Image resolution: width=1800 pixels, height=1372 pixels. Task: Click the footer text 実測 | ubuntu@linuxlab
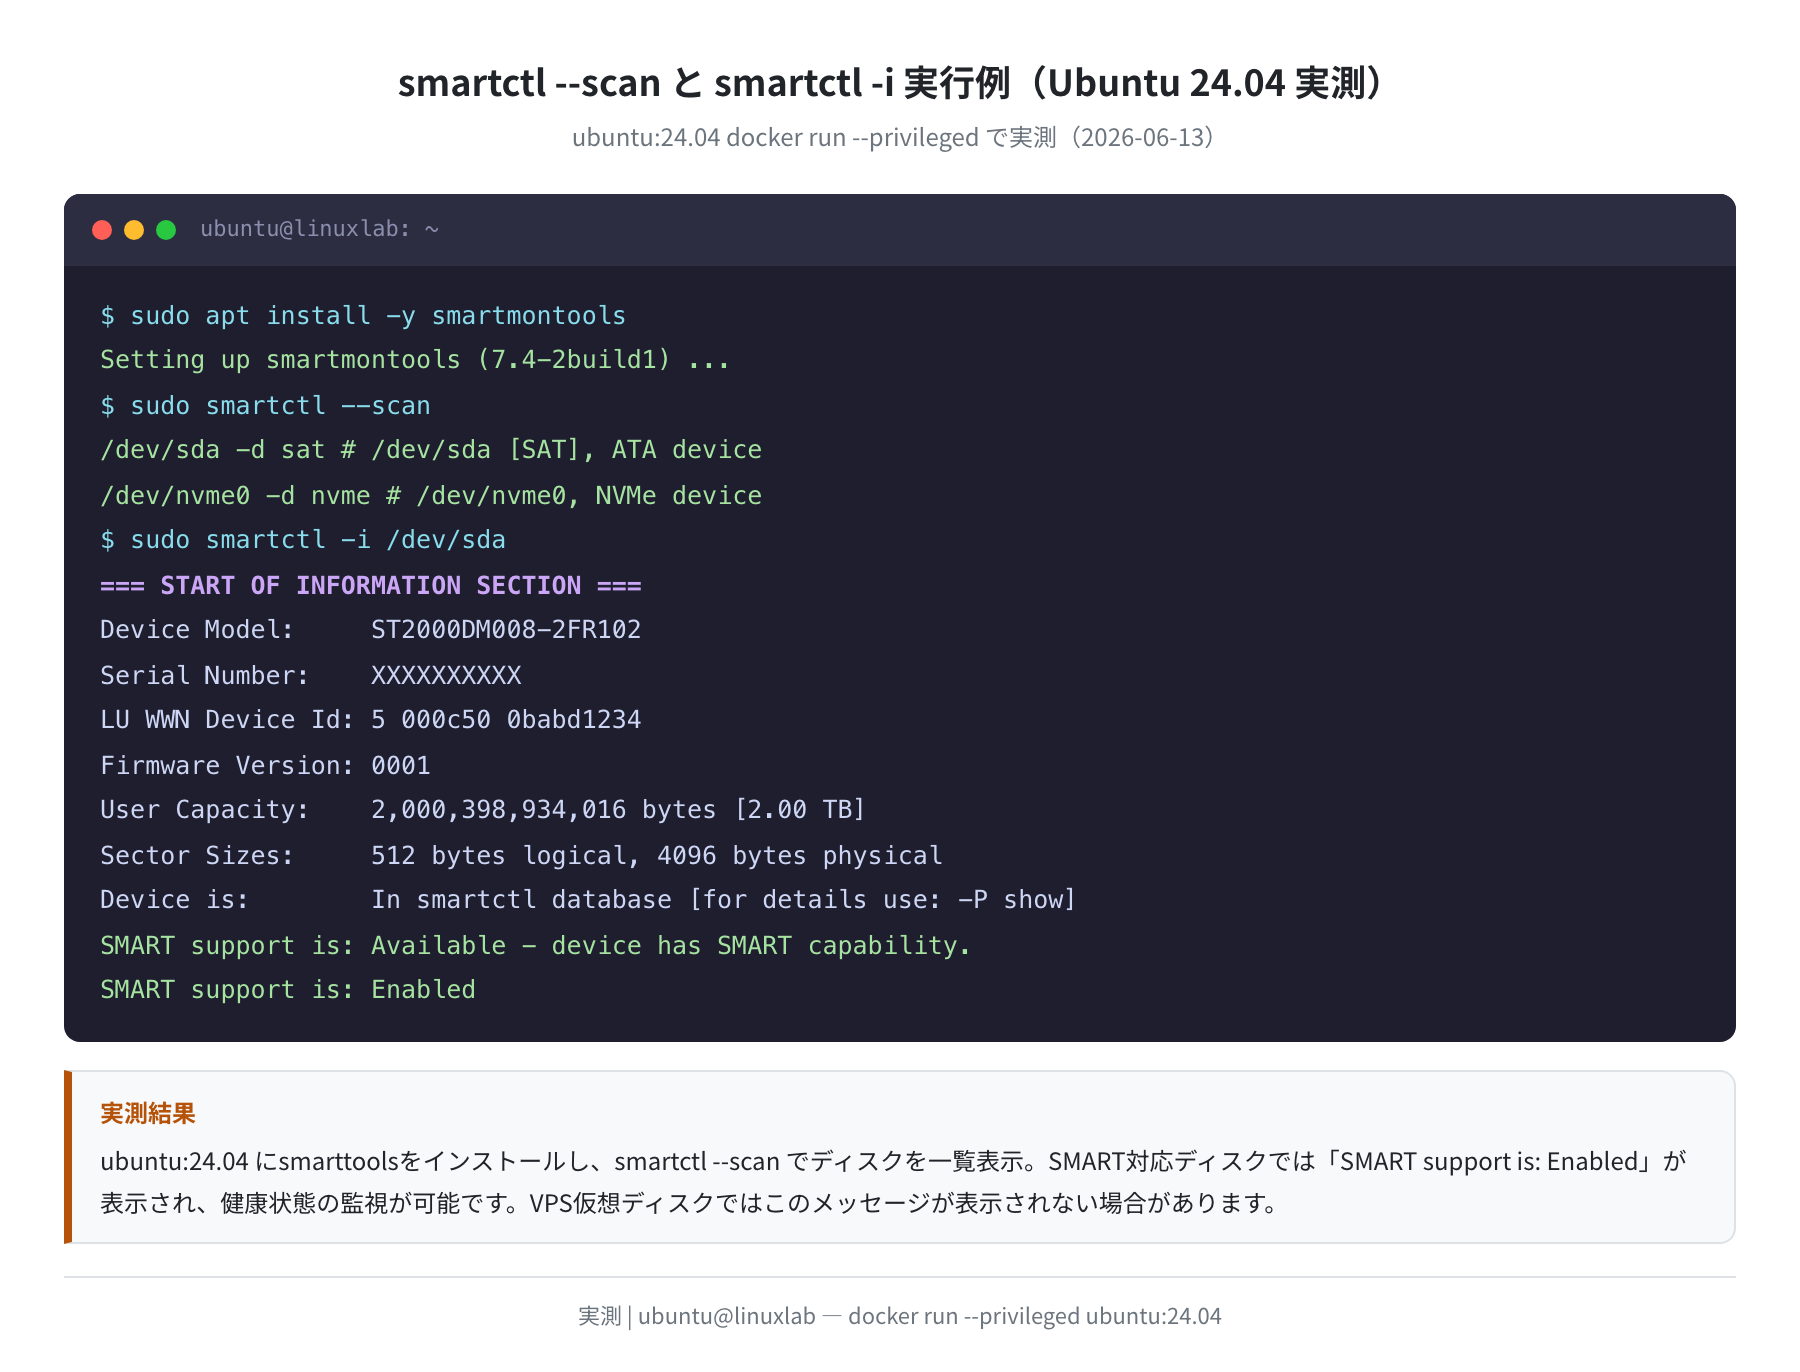pos(900,1316)
